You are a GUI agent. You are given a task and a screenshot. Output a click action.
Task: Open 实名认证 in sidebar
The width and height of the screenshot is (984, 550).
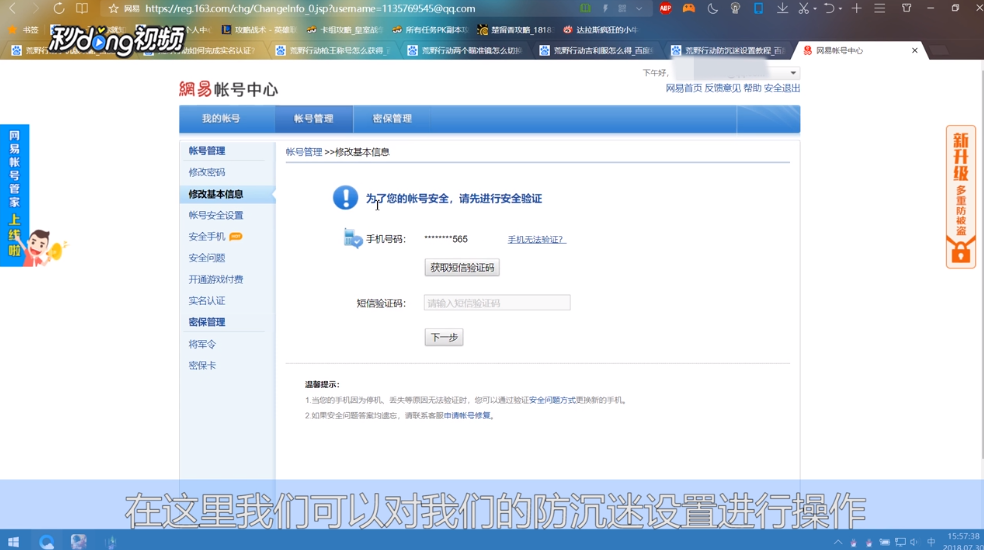tap(207, 301)
